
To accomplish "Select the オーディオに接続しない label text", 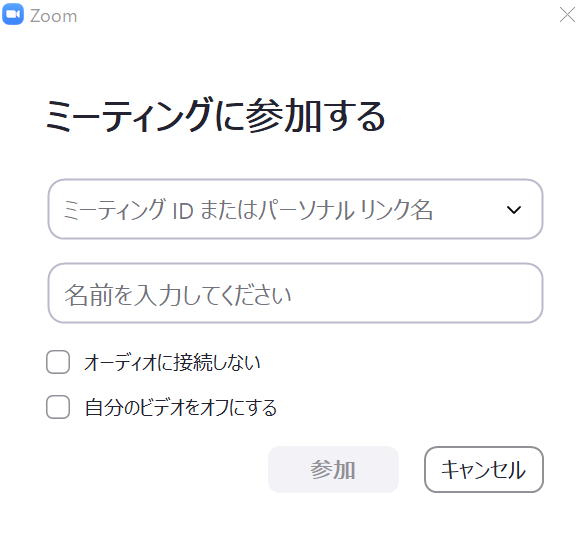I will click(x=172, y=362).
